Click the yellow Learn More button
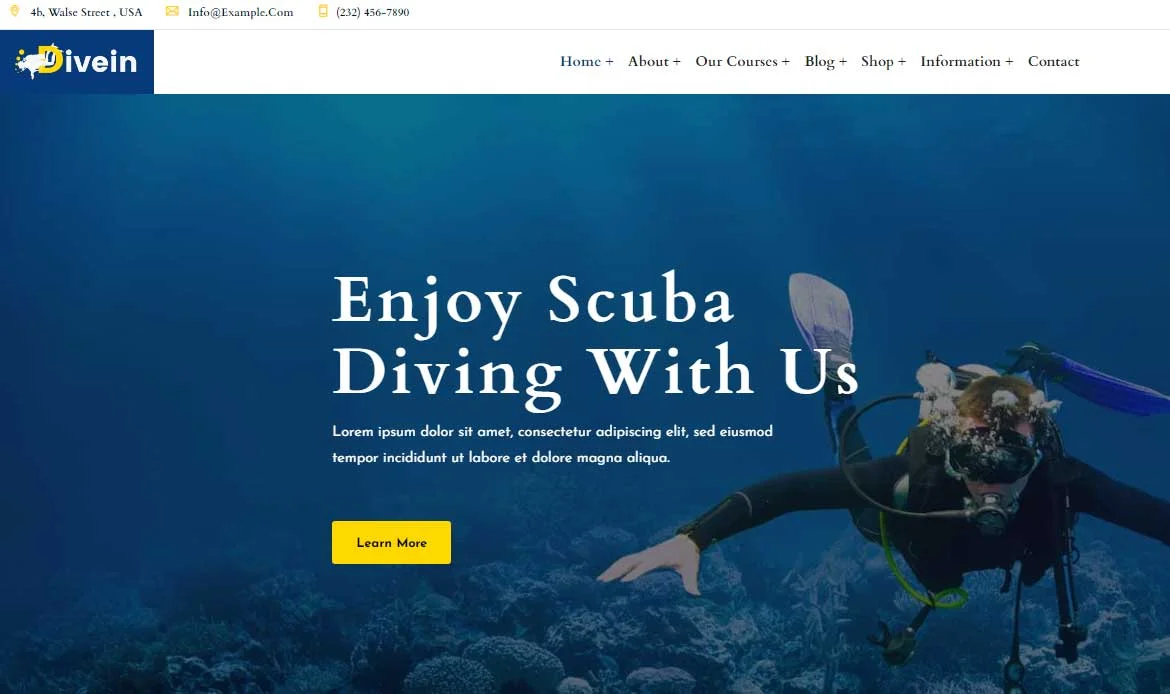 pos(391,543)
